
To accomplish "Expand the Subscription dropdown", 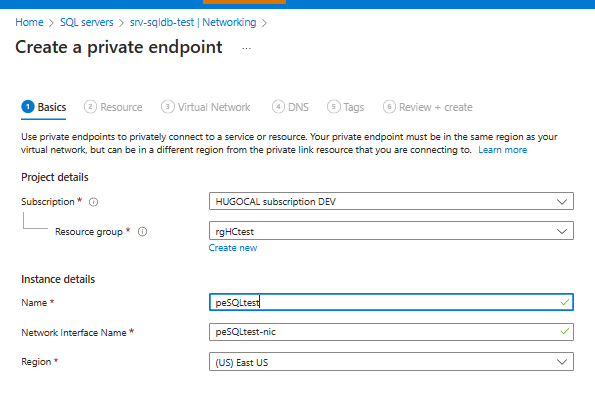I will [391, 201].
